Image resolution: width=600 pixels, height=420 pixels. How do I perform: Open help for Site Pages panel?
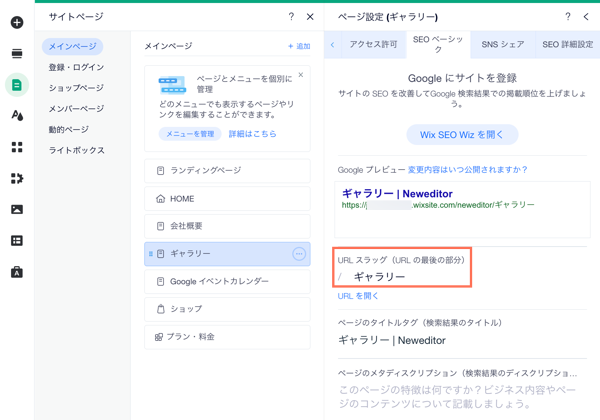(x=292, y=16)
